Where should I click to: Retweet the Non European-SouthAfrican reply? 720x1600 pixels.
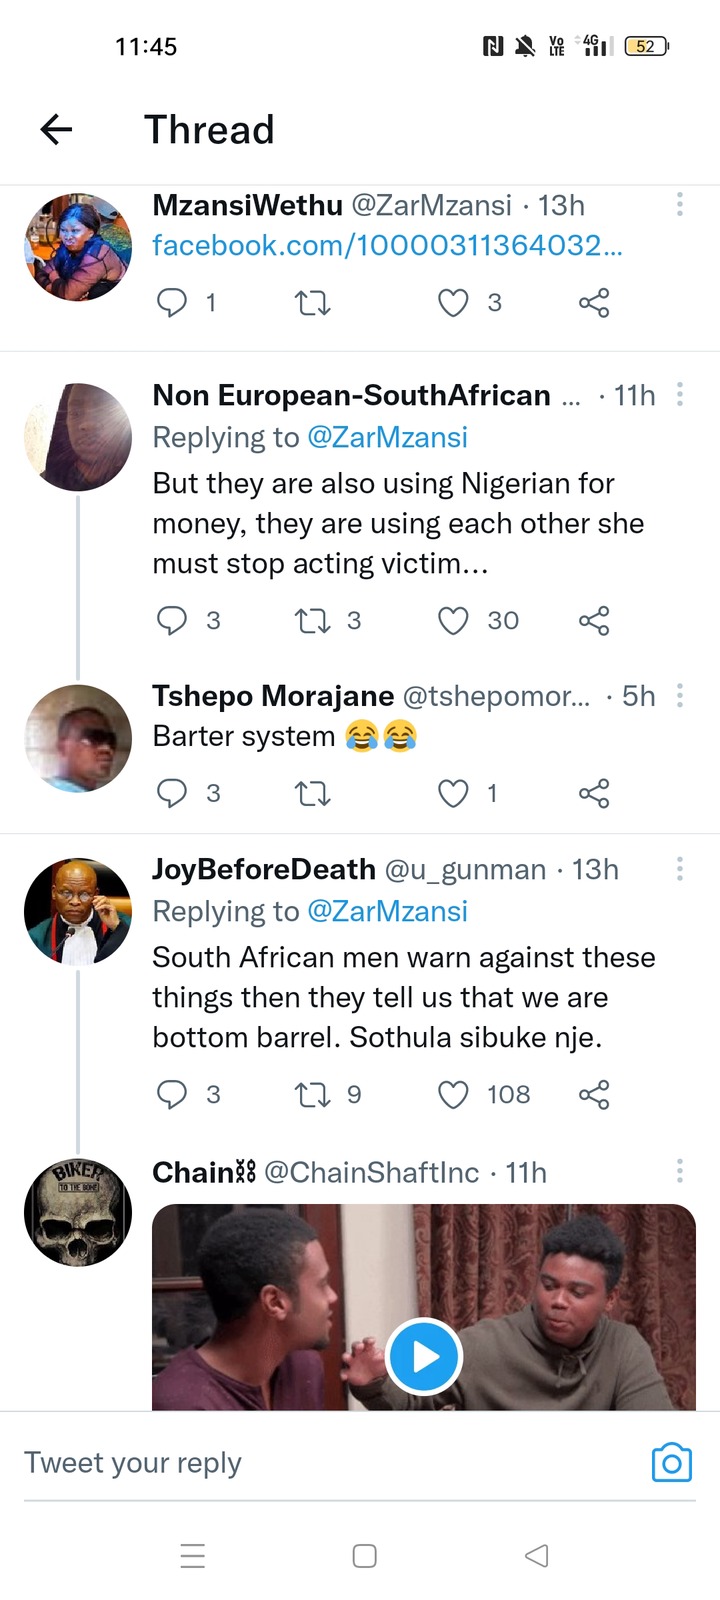pos(312,621)
